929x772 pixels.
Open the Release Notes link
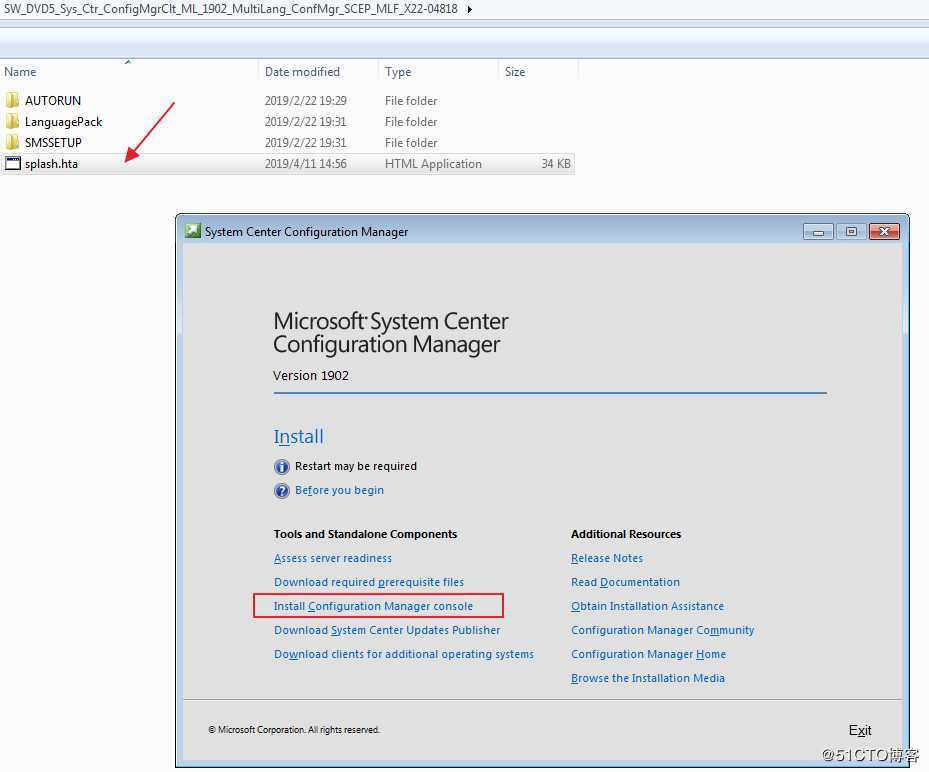point(607,558)
